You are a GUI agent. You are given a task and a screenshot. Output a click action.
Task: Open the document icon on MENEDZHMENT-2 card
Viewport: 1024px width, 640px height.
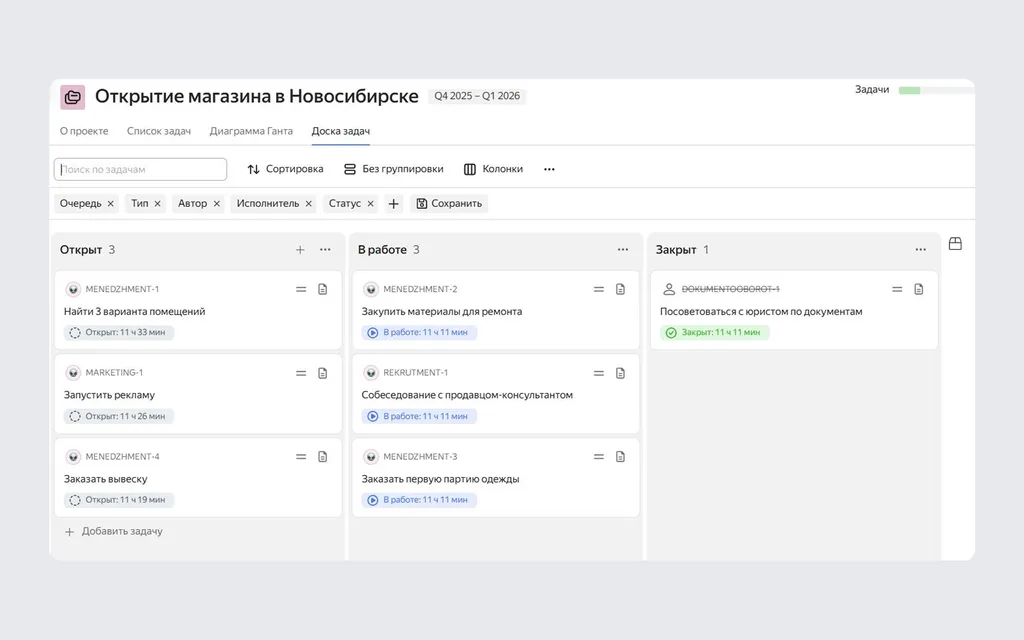[620, 289]
